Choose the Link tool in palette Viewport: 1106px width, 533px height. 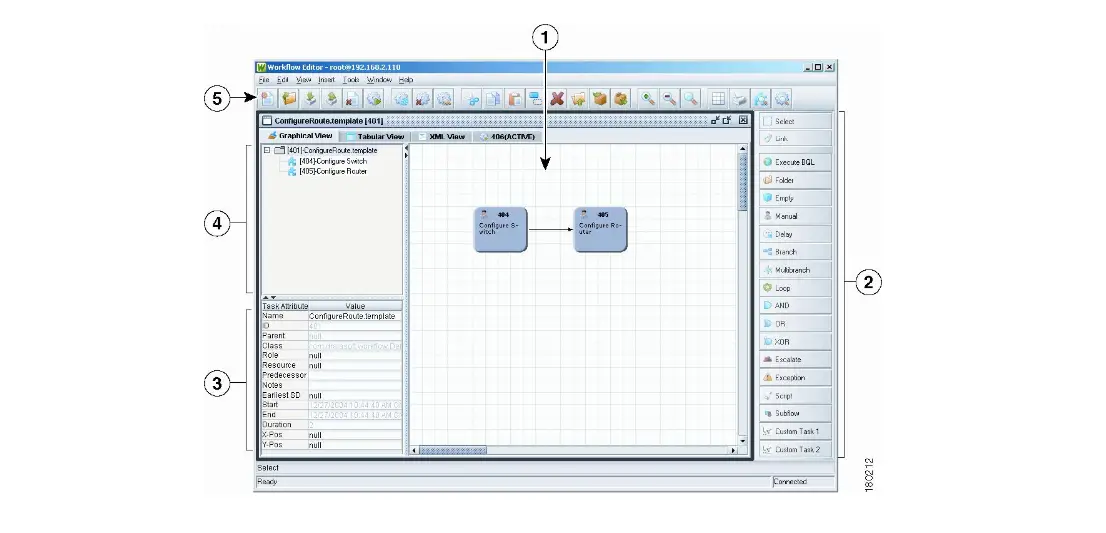coord(796,139)
